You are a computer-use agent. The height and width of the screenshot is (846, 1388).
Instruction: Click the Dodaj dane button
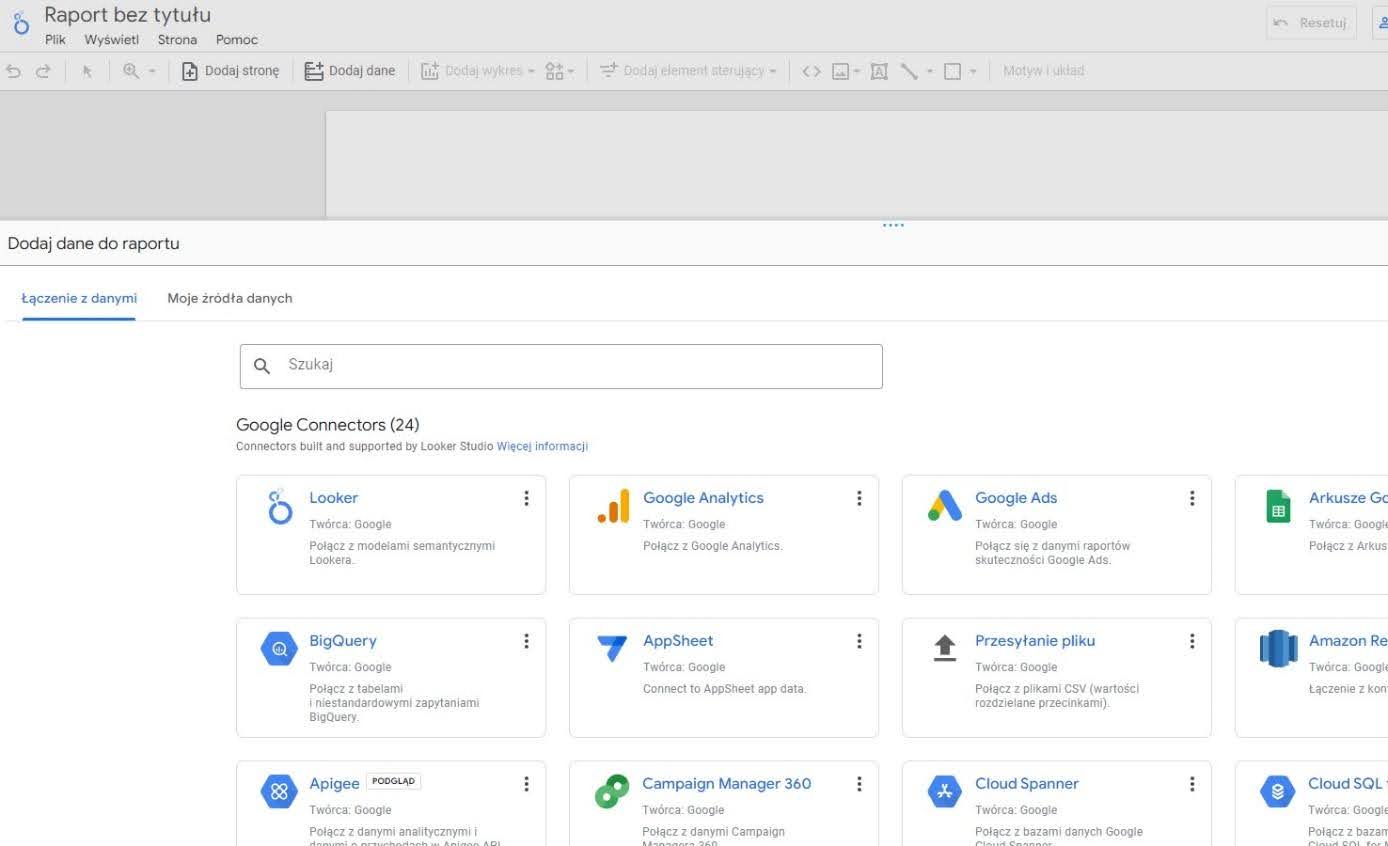tap(350, 71)
